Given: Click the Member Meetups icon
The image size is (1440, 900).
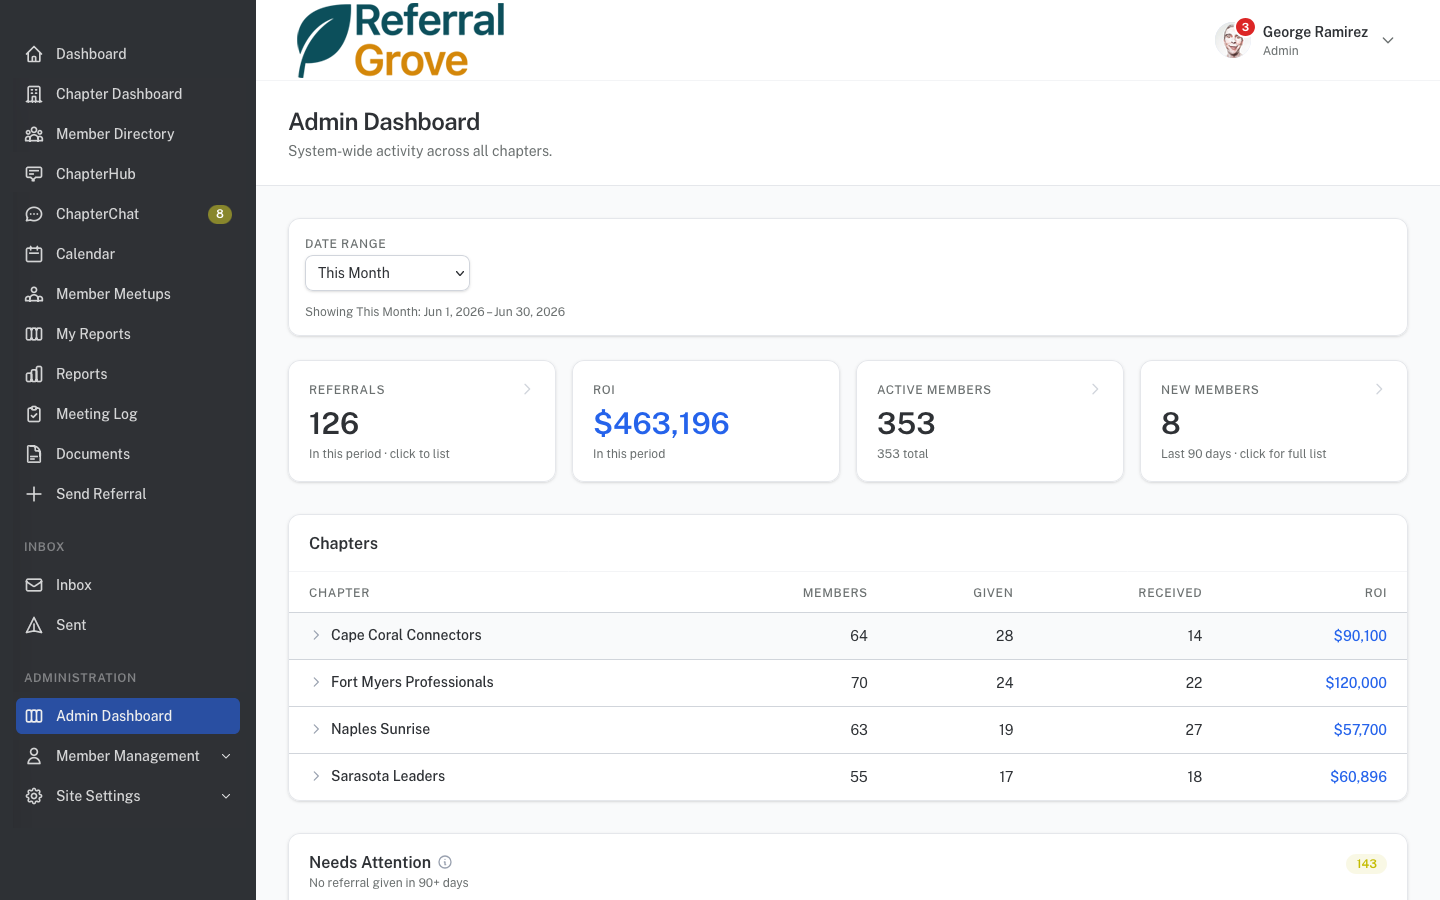Looking at the screenshot, I should [34, 294].
